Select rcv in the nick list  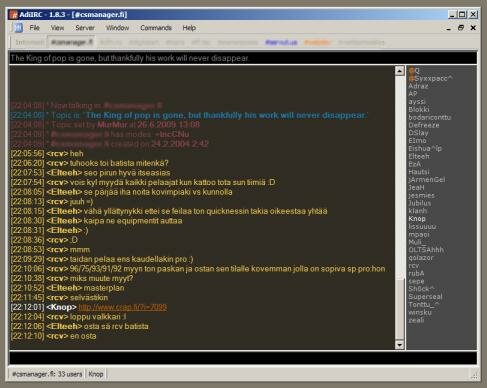[x=414, y=266]
